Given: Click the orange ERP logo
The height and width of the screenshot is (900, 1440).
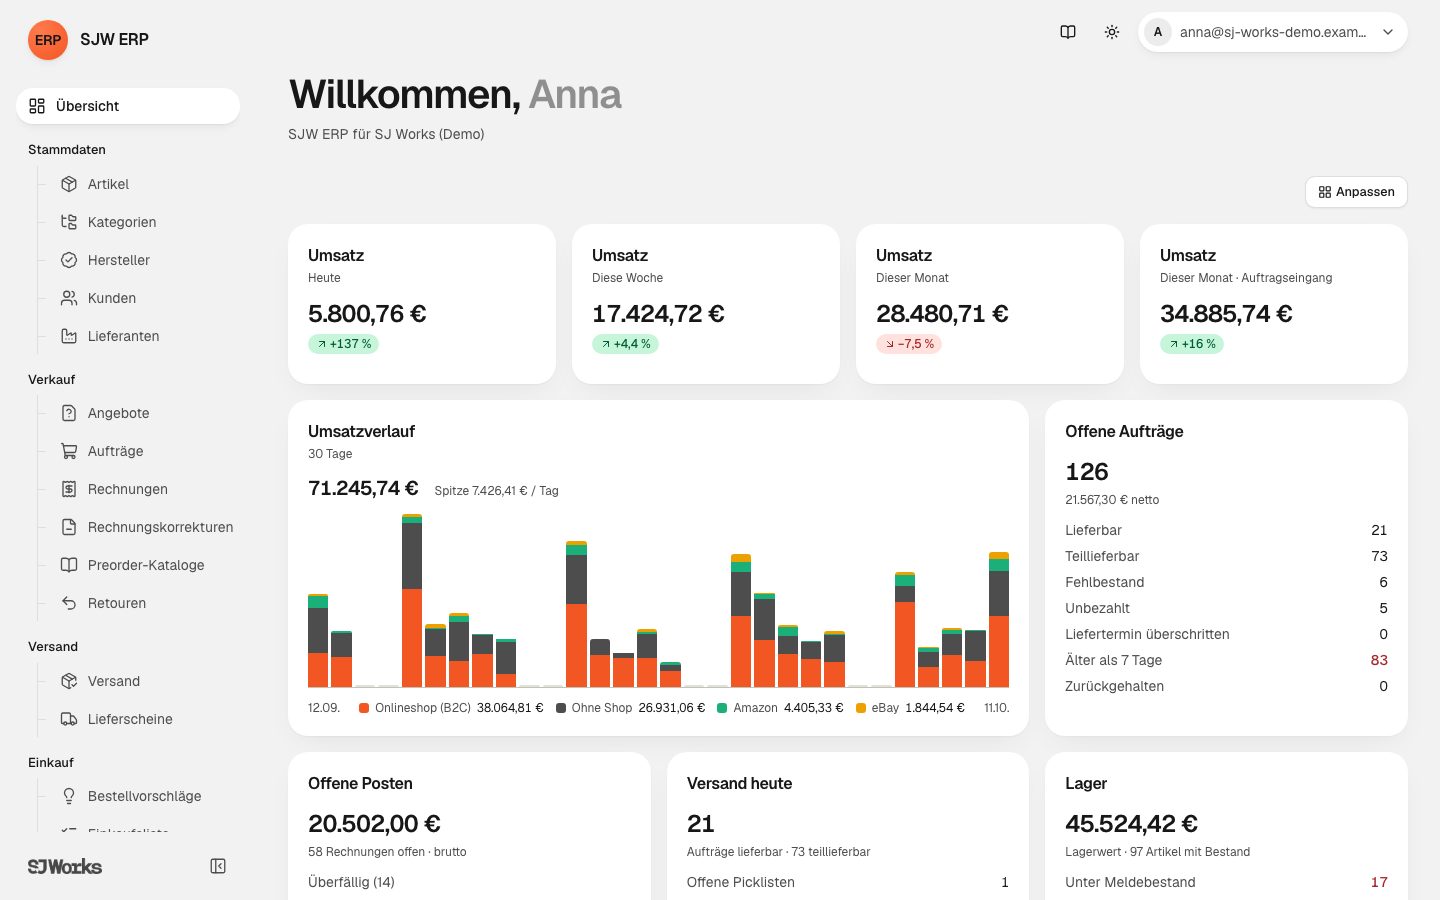Looking at the screenshot, I should tap(48, 40).
